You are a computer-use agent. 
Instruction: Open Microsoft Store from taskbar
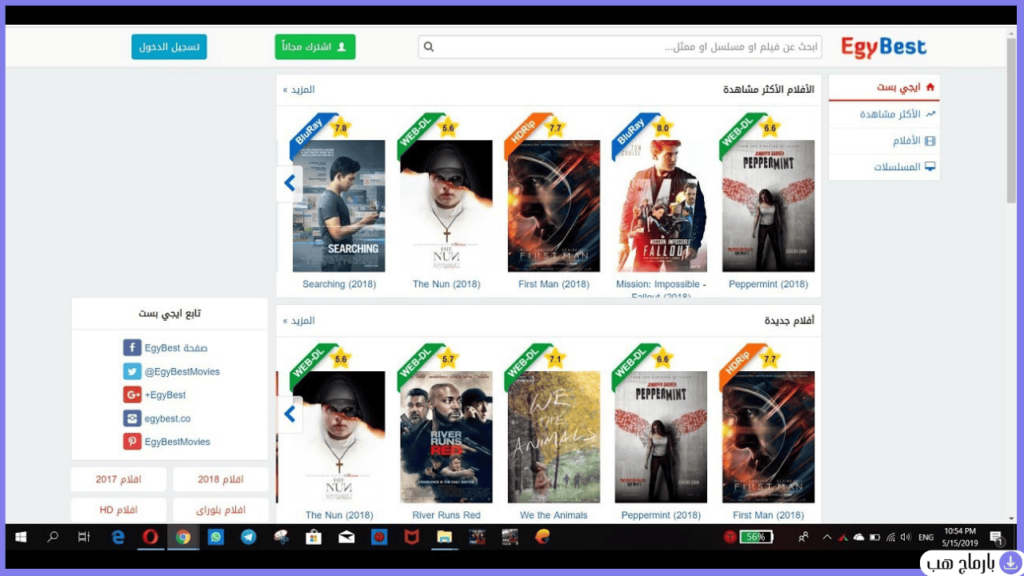(x=313, y=537)
